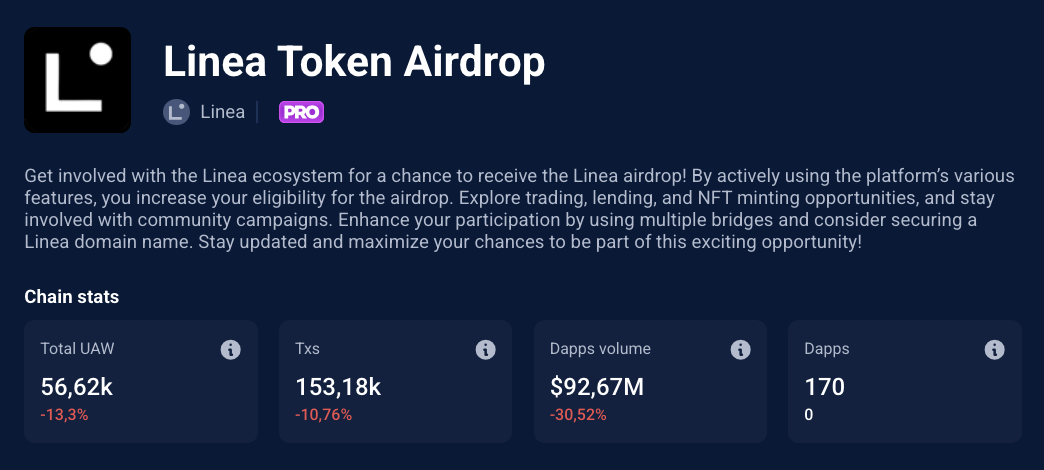The width and height of the screenshot is (1044, 470).
Task: Open the Linea chain name link
Action: (221, 112)
